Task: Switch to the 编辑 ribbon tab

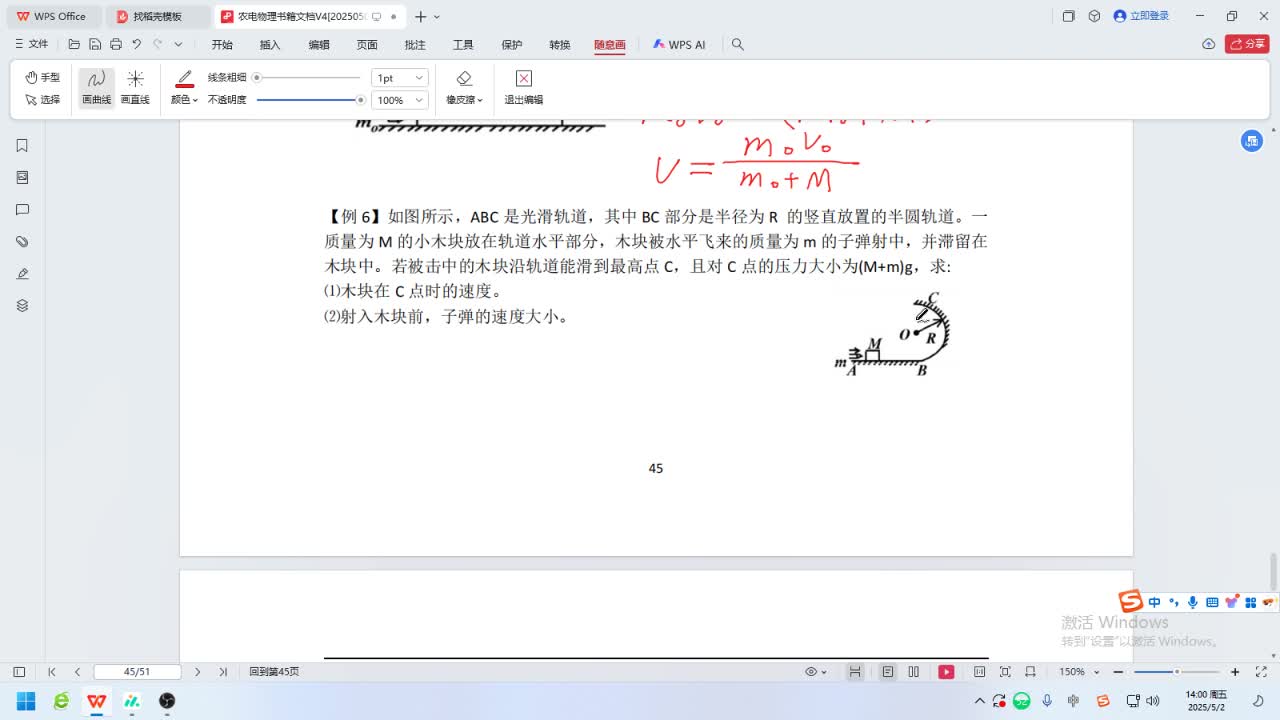Action: point(319,45)
